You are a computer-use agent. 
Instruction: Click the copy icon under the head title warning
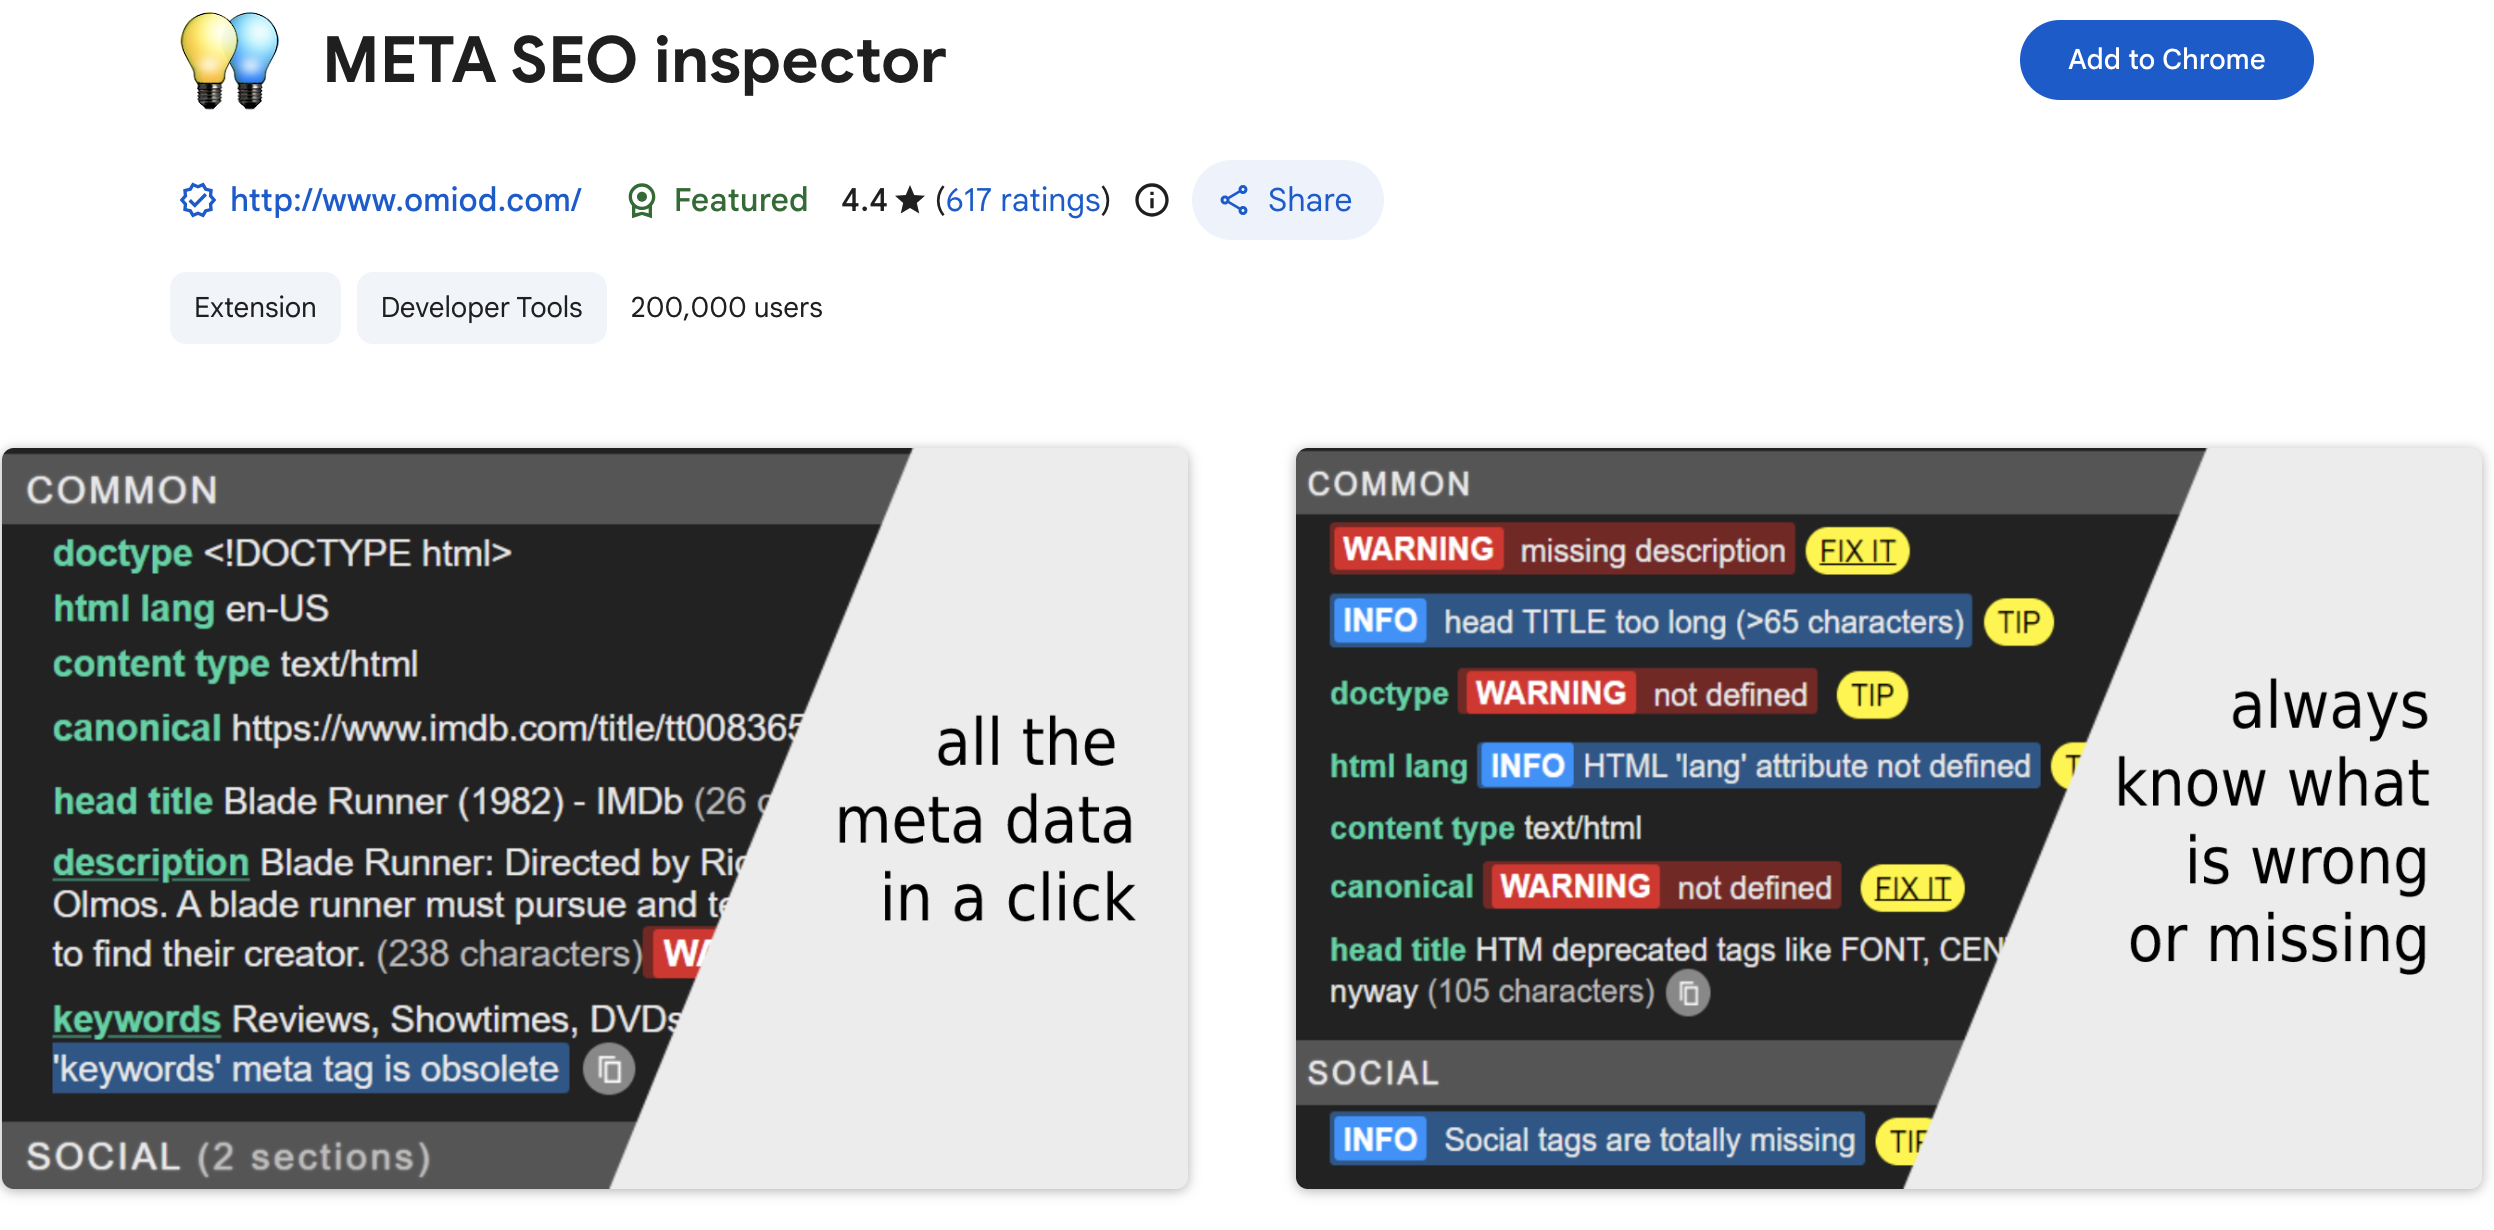click(1687, 992)
